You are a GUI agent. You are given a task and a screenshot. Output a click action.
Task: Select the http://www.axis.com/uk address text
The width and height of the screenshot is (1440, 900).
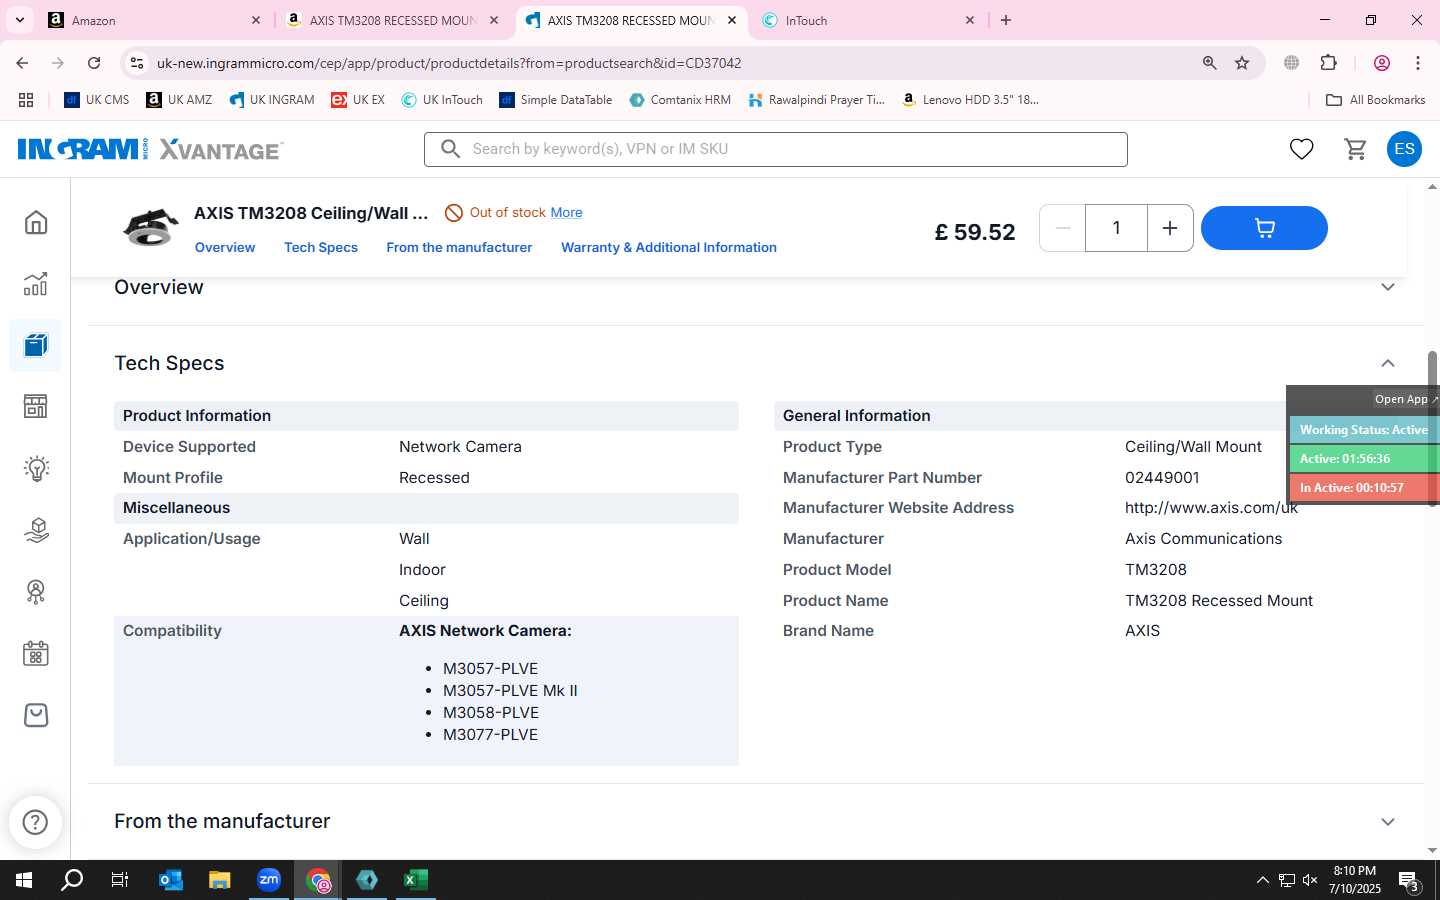pyautogui.click(x=1211, y=508)
